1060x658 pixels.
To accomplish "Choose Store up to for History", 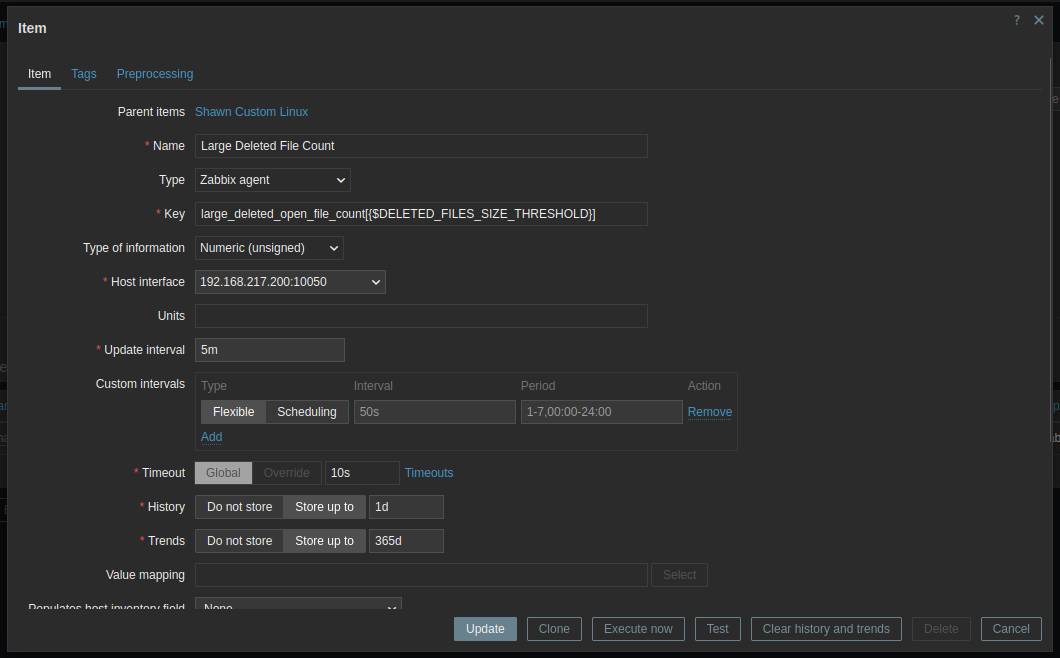I will (324, 507).
